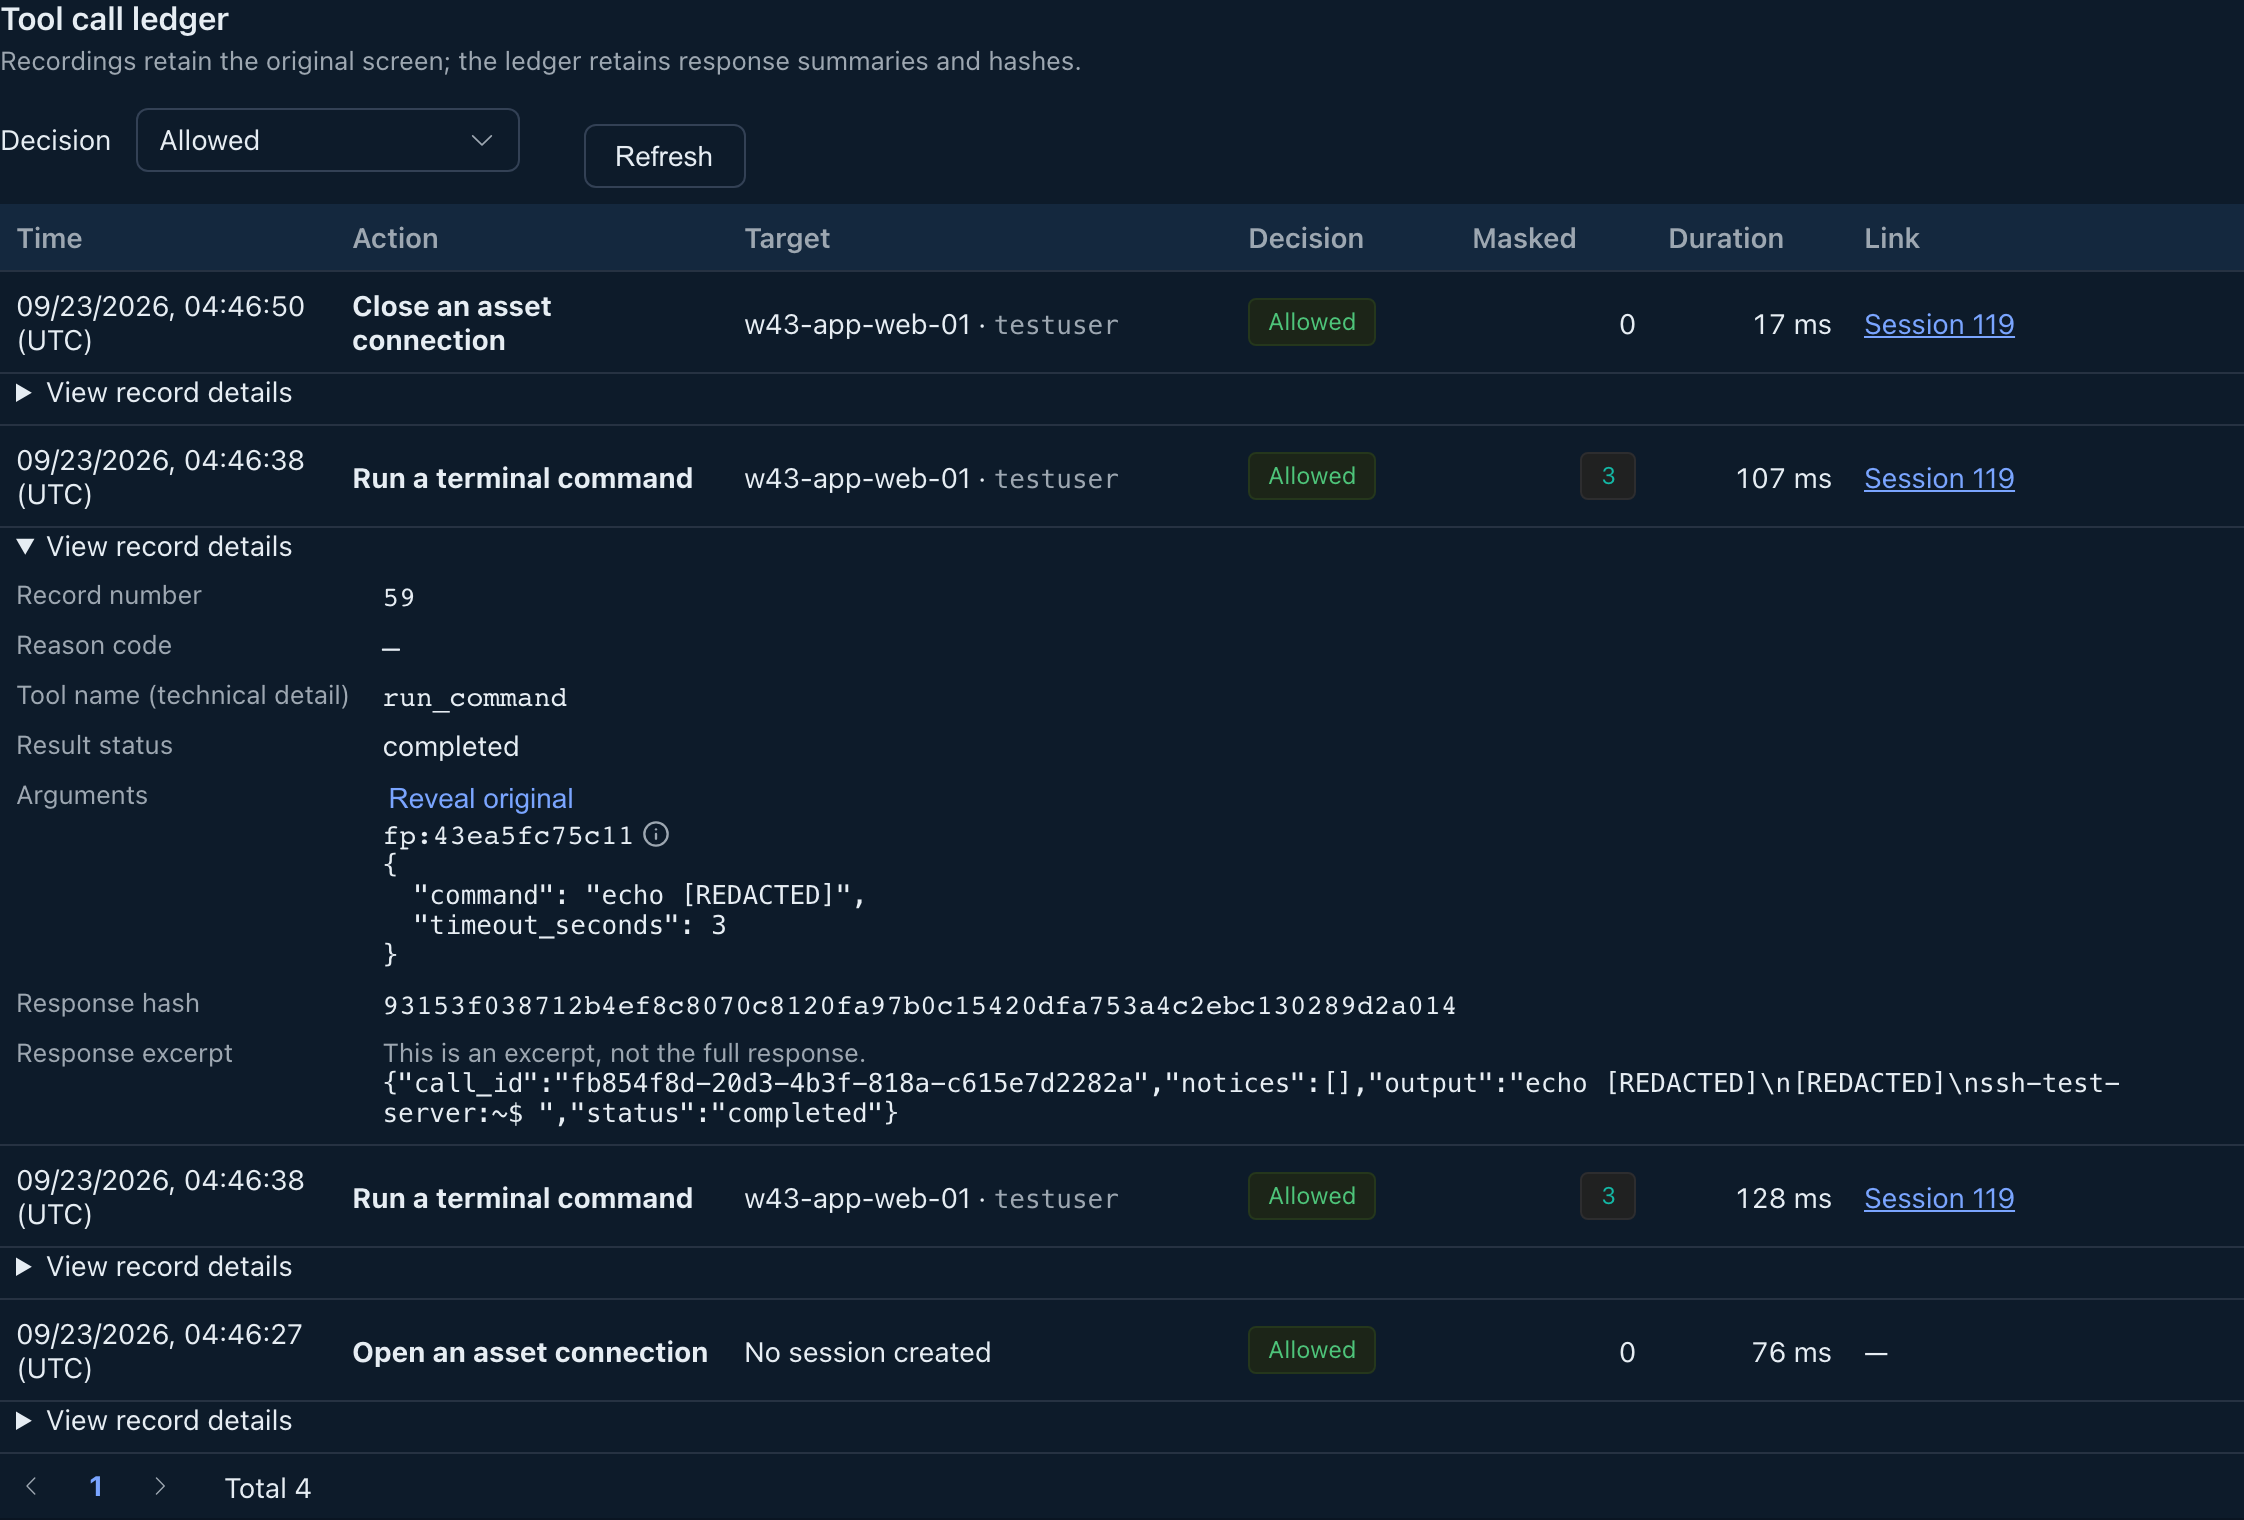The height and width of the screenshot is (1520, 2244).
Task: Click the next page arrow in pagination
Action: pos(160,1486)
